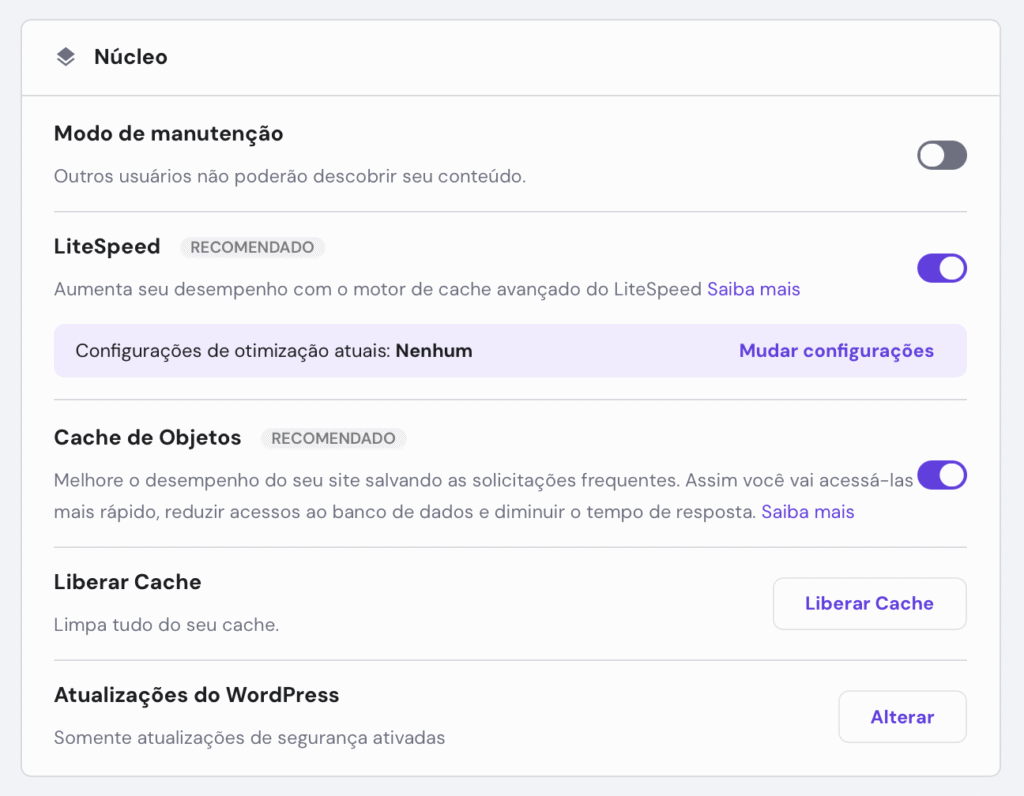
Task: Turn off the Cache de Objetos toggle
Action: pos(941,475)
